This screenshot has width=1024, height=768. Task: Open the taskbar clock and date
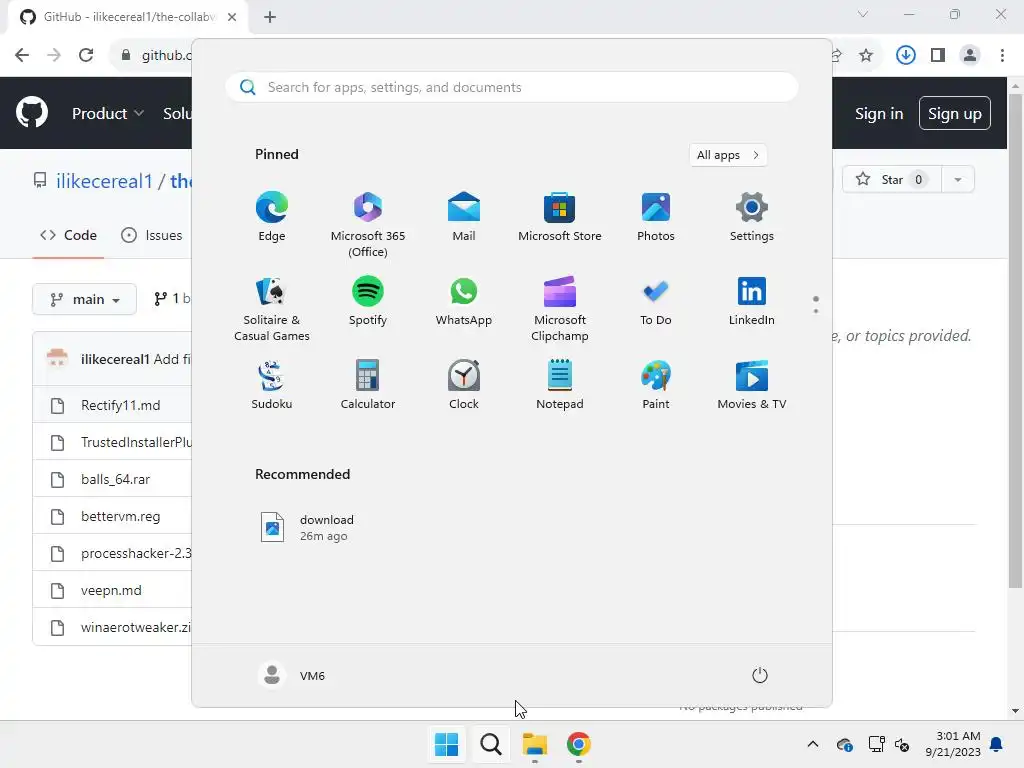click(x=953, y=744)
